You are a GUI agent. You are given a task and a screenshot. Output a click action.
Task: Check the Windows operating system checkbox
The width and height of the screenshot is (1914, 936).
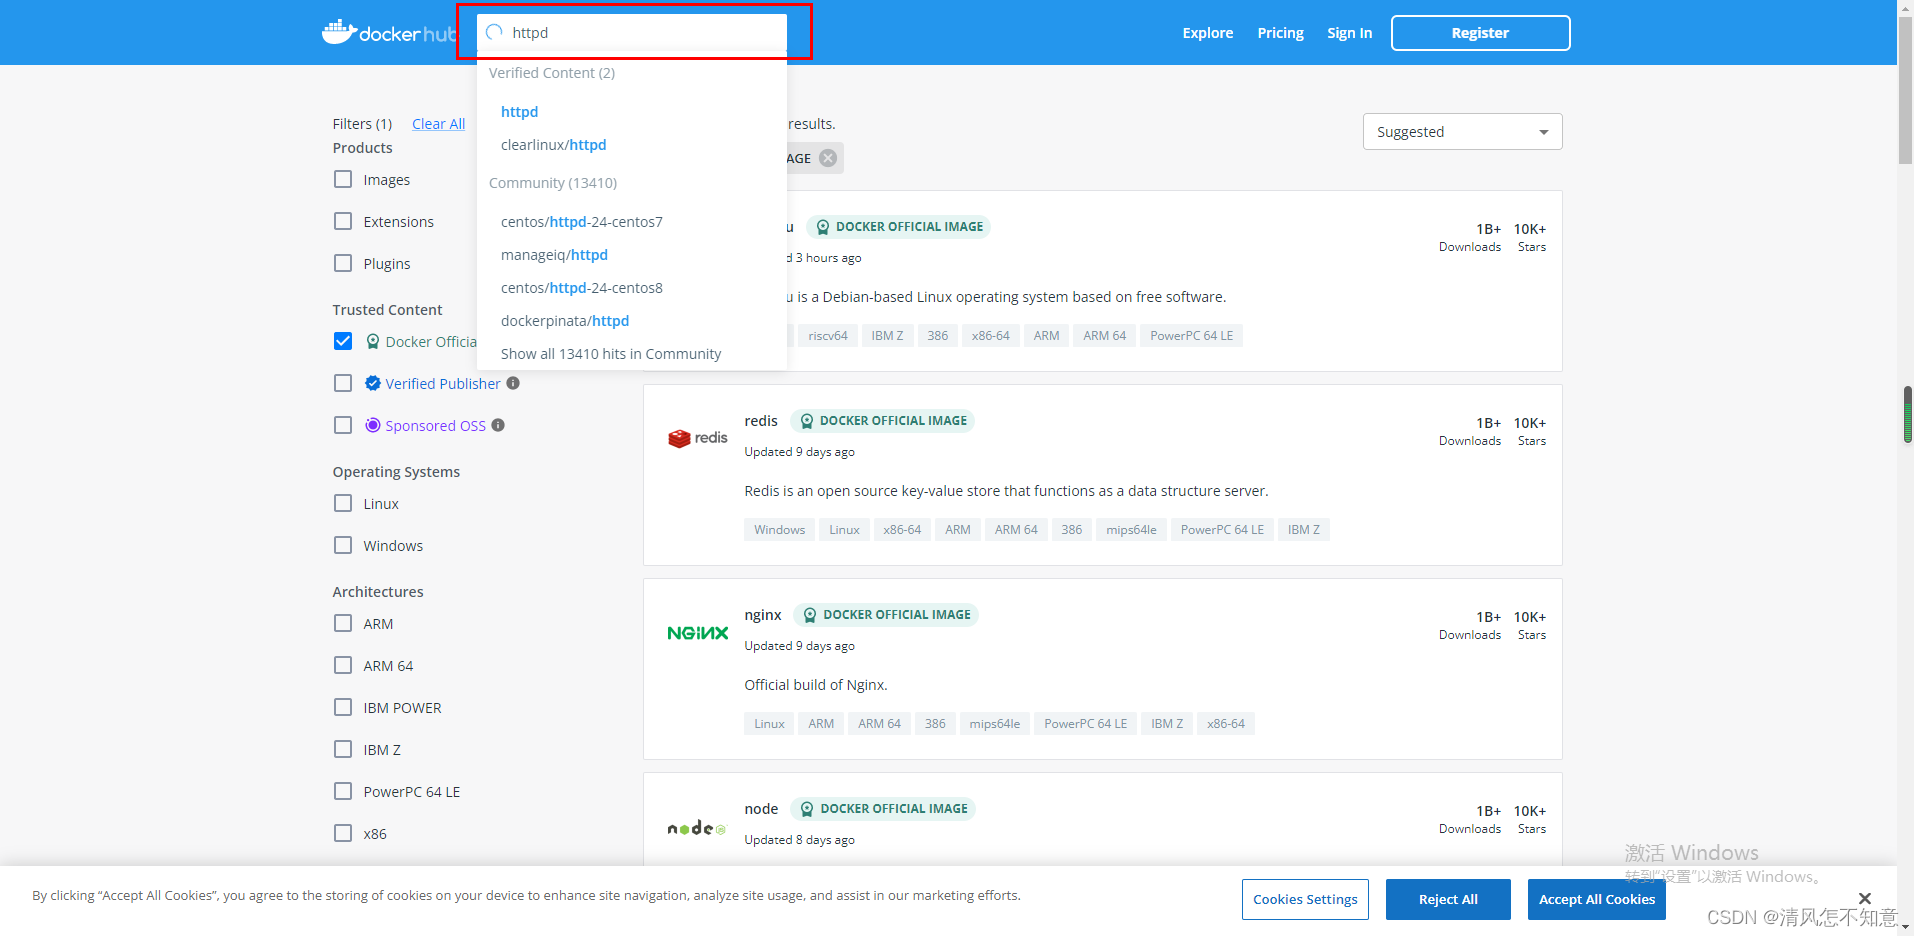pyautogui.click(x=343, y=545)
